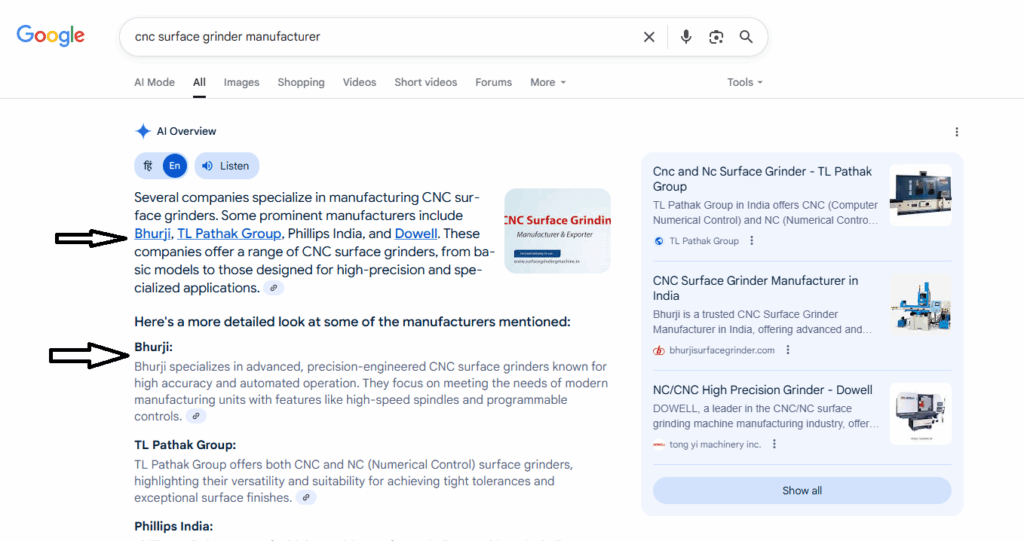Follow the Bhurji link in overview

click(x=152, y=234)
